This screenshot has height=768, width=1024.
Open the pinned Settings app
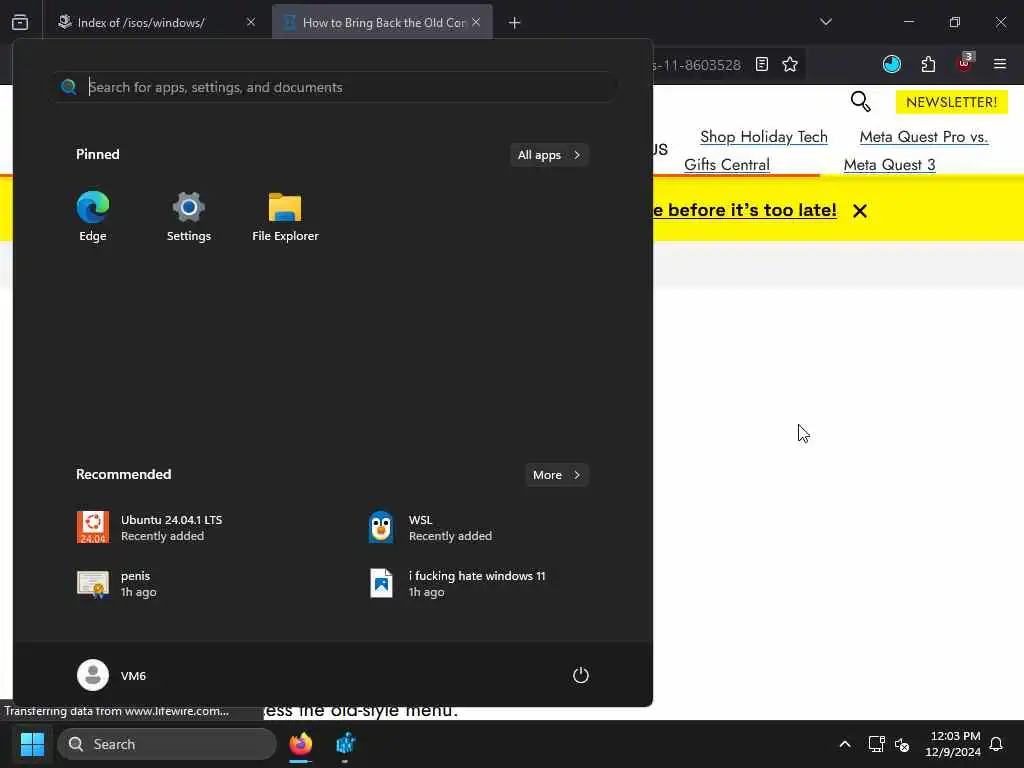tap(189, 216)
